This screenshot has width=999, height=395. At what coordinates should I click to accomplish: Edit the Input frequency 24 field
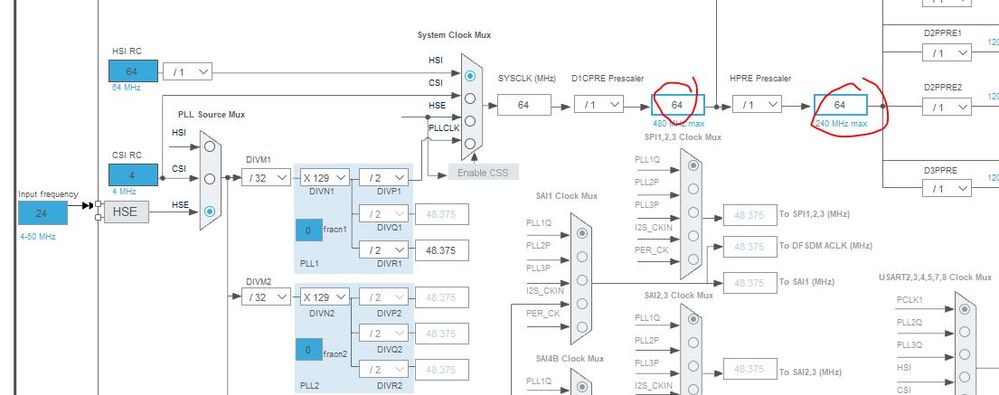point(42,213)
